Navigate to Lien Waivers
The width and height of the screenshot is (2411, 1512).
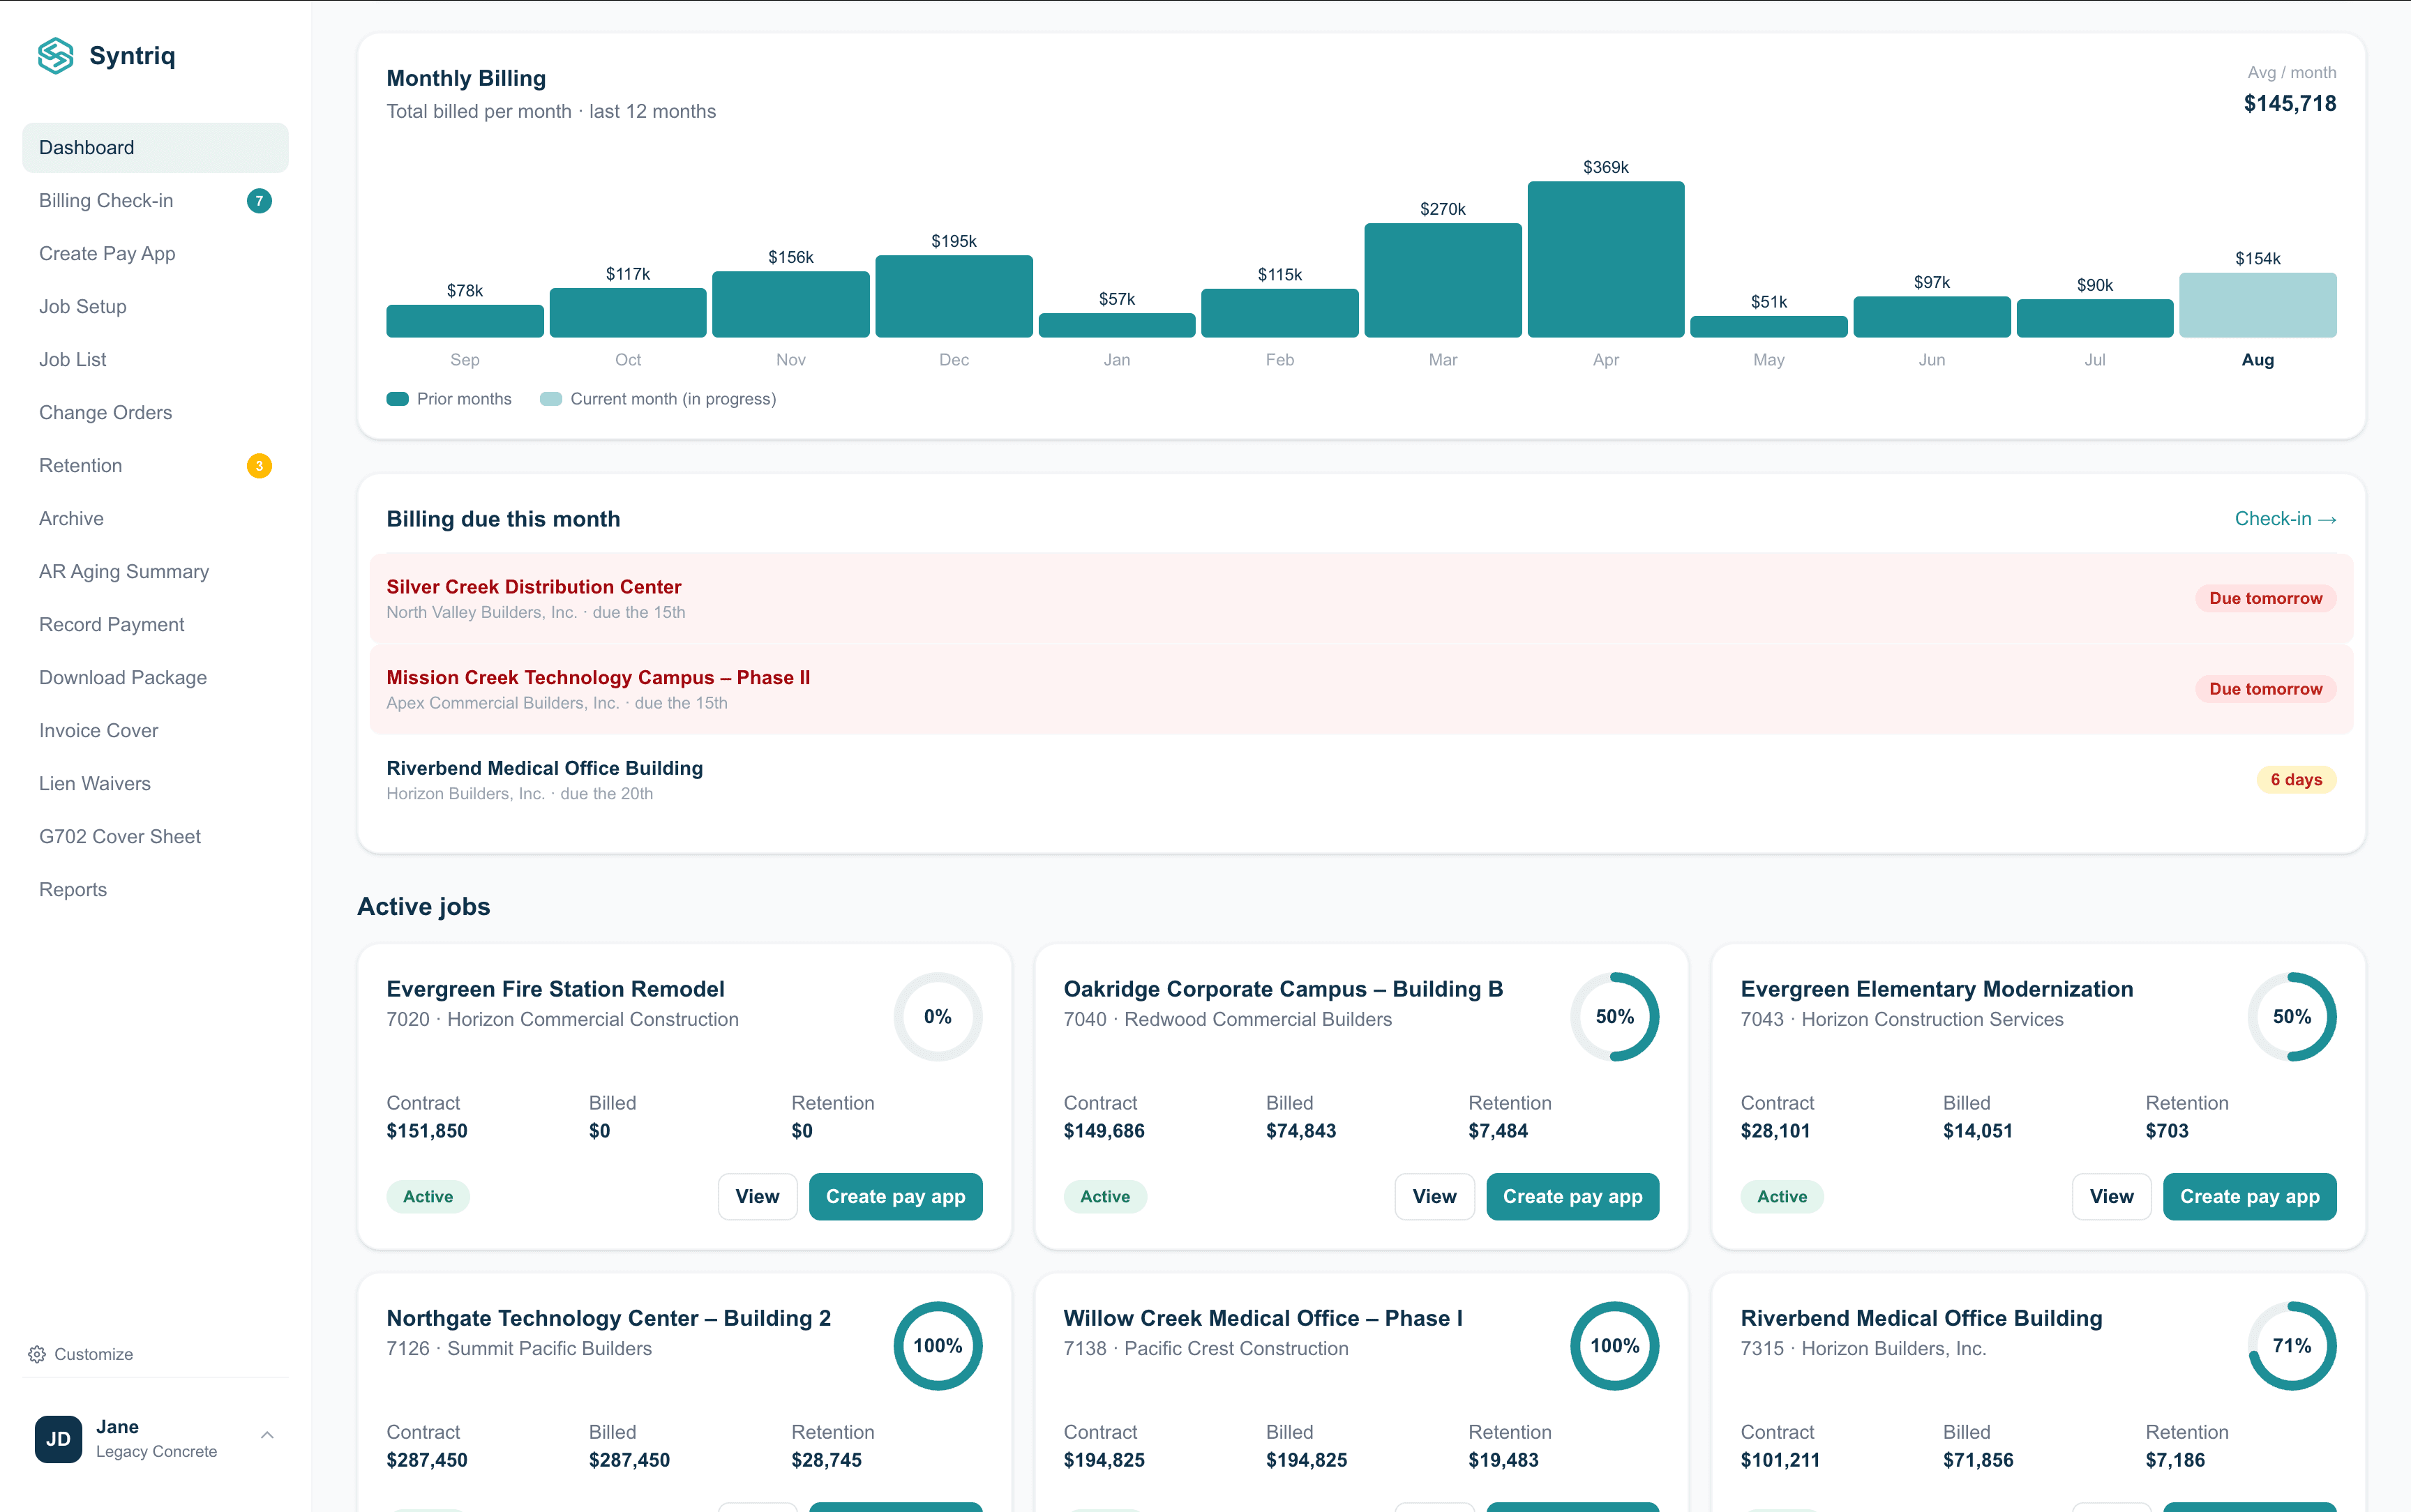point(155,784)
